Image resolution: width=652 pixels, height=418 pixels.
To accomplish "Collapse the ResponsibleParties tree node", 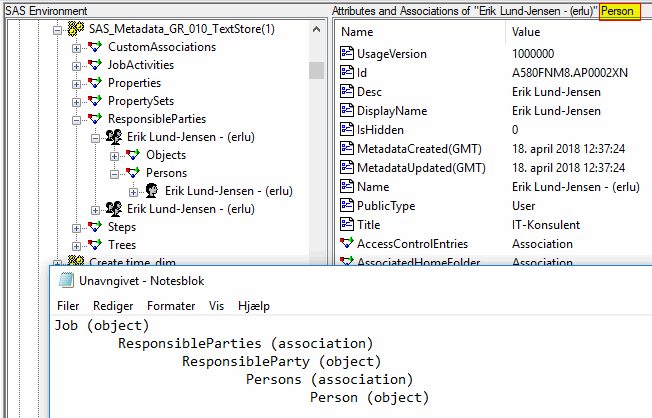I will tap(77, 119).
